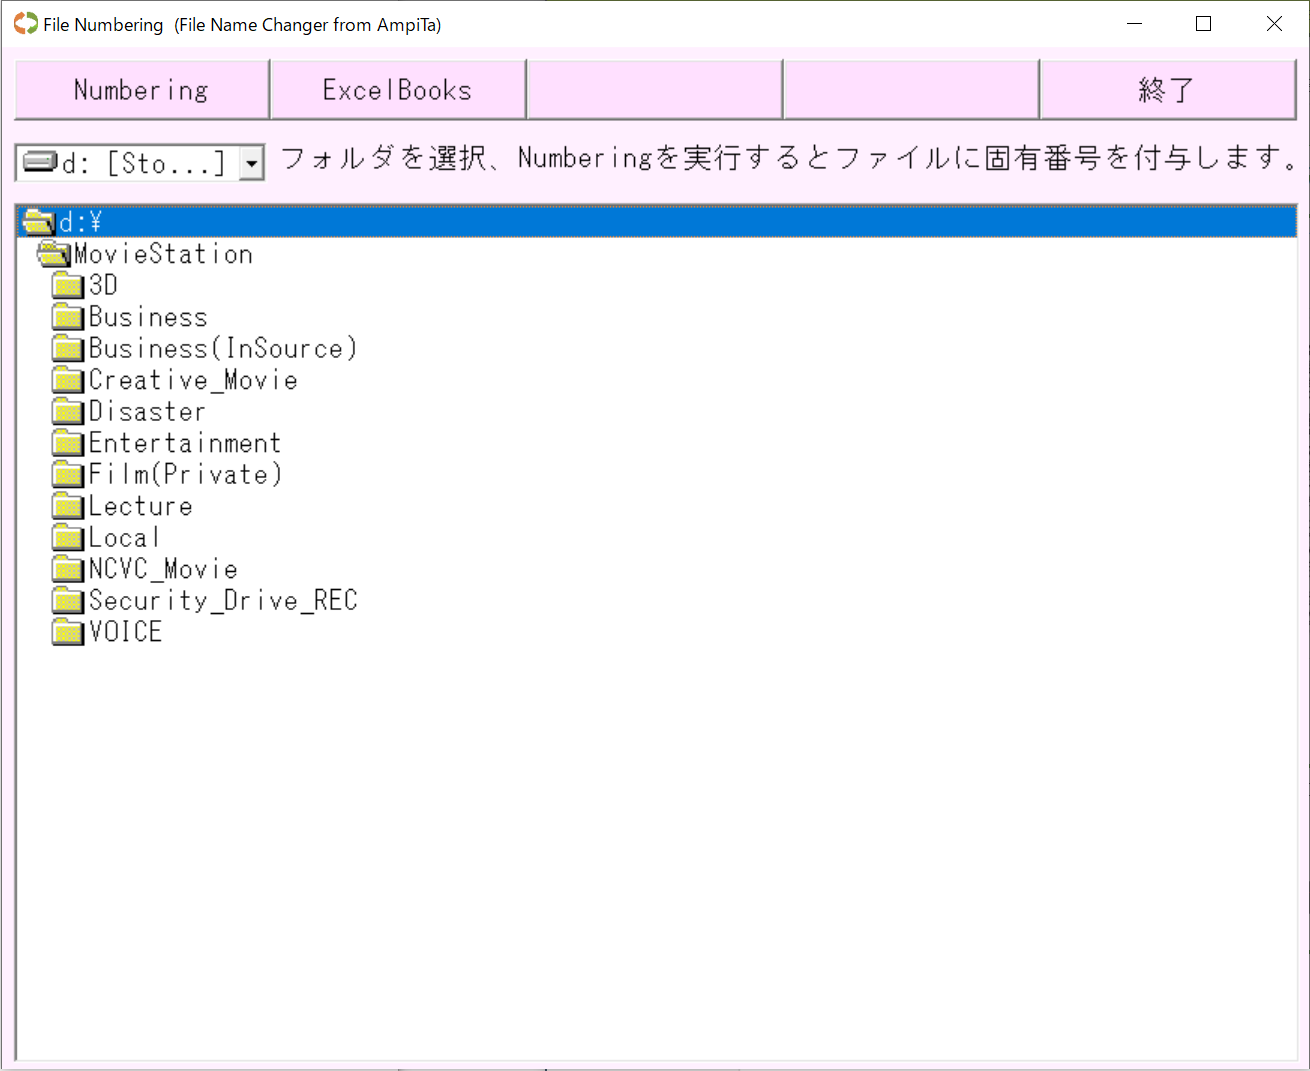The image size is (1310, 1071).
Task: Click the Creative_Movie folder icon
Action: tap(68, 380)
